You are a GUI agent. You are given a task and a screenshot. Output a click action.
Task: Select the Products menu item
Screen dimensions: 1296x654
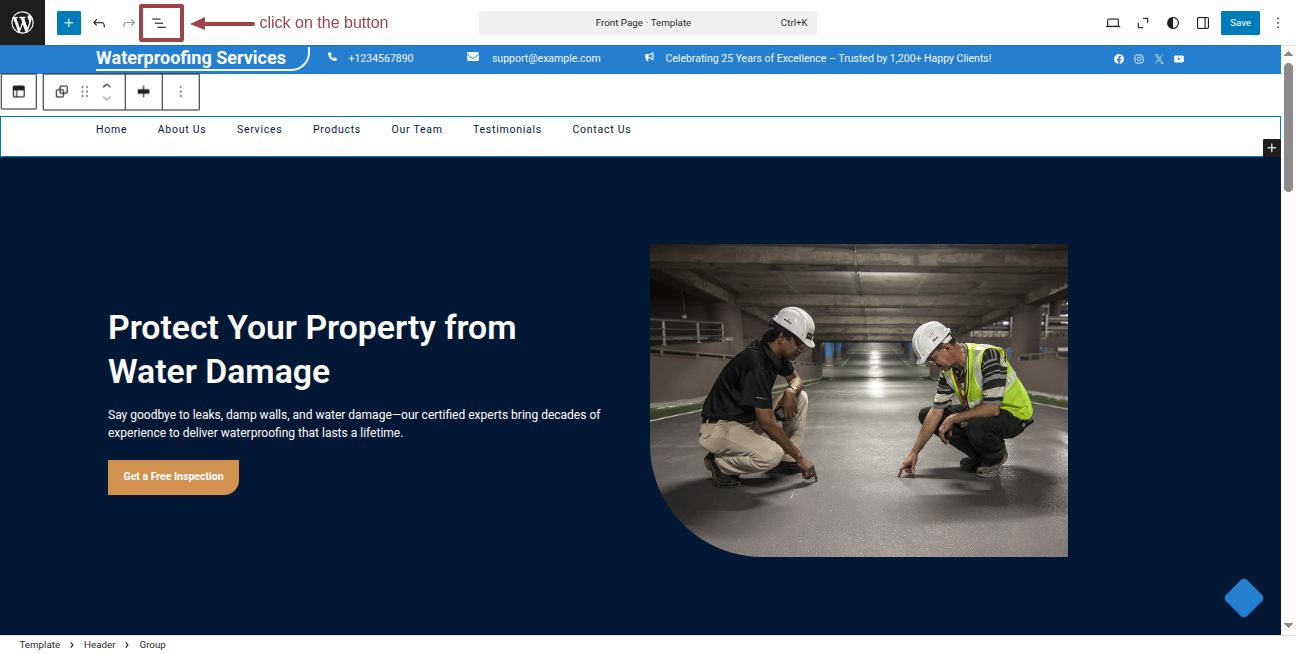coord(336,129)
